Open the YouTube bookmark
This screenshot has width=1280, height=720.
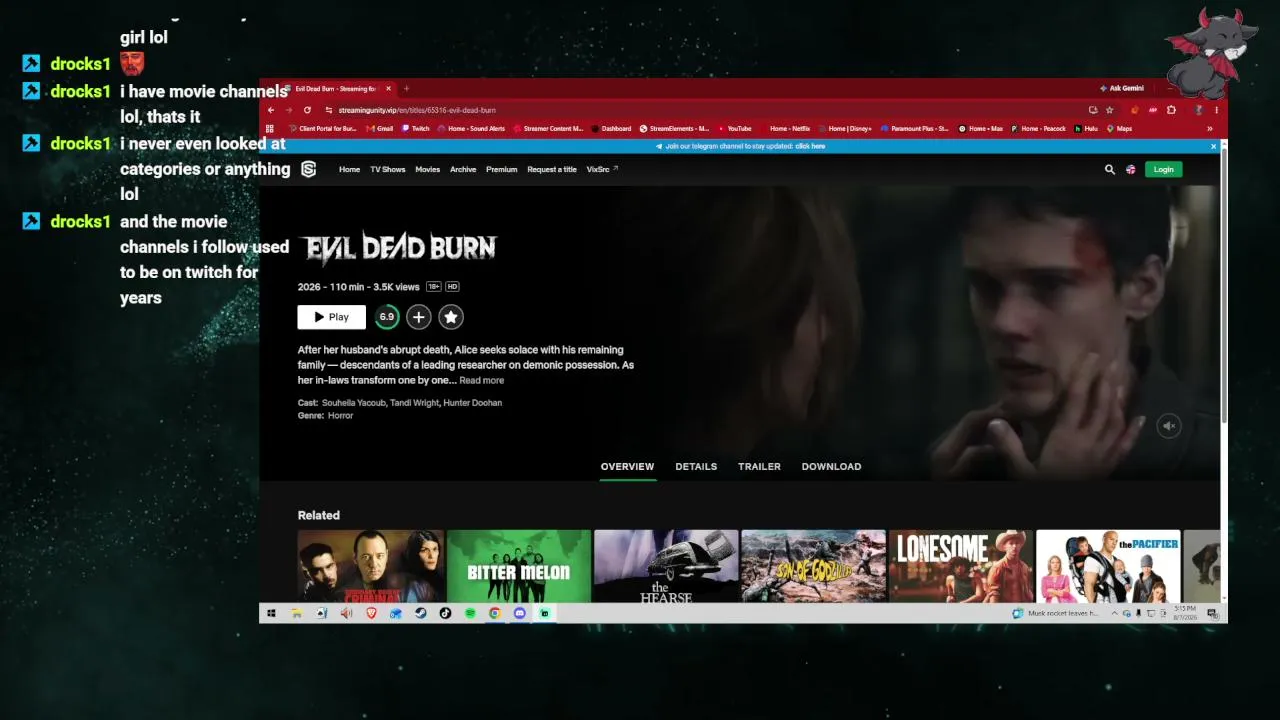[x=735, y=128]
